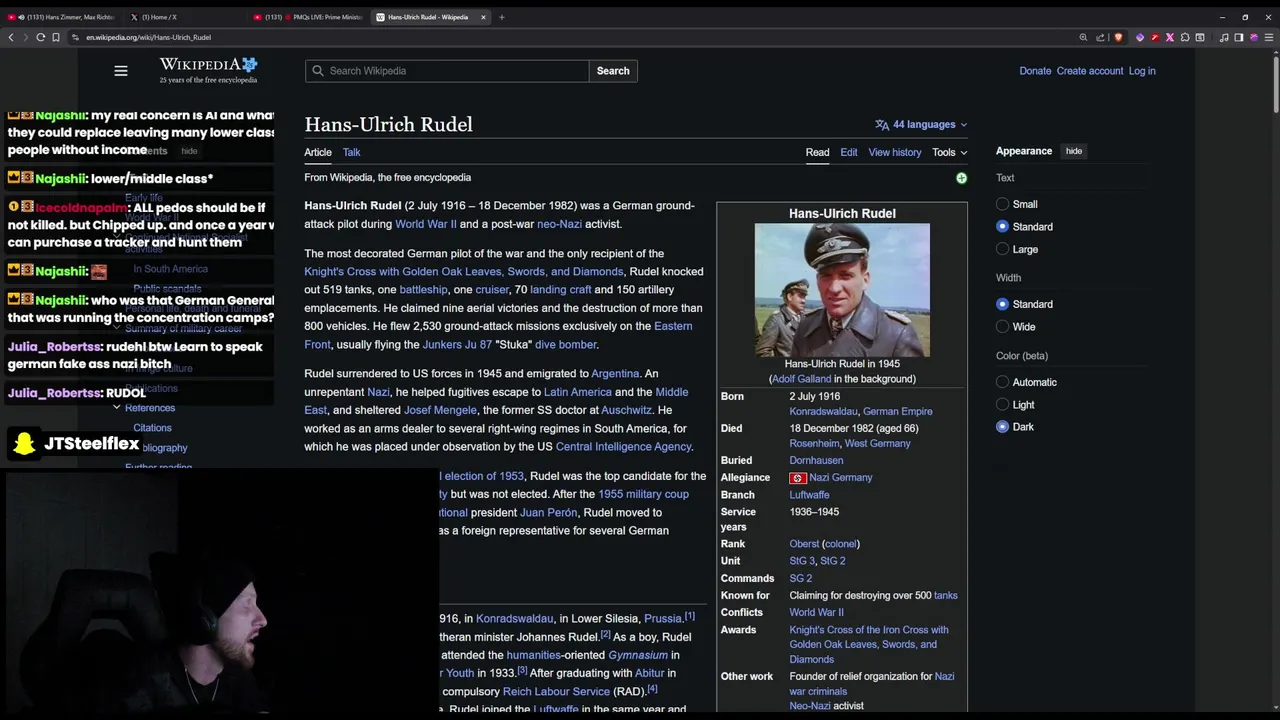1280x720 pixels.
Task: Open Wikipedia main menu hamburger icon
Action: 121,71
